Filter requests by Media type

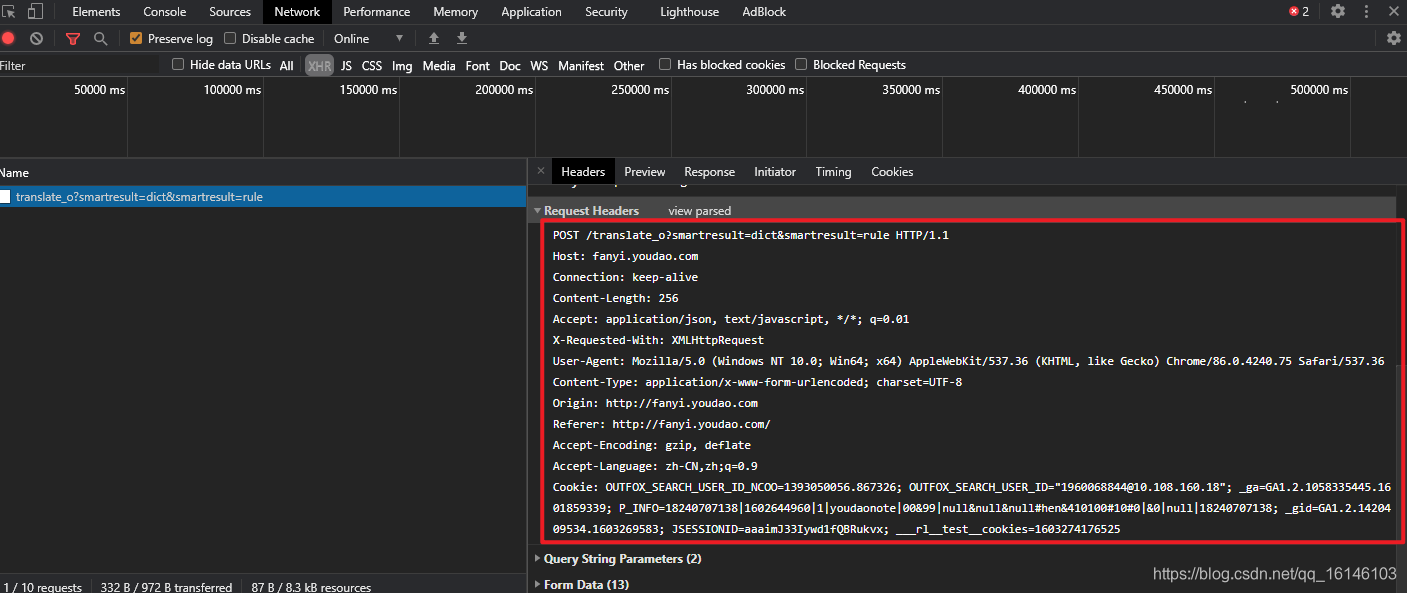[x=439, y=66]
